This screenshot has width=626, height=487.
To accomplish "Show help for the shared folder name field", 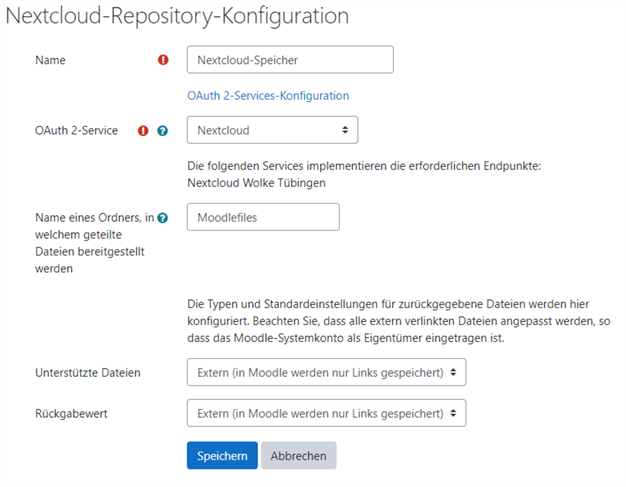I will (163, 217).
